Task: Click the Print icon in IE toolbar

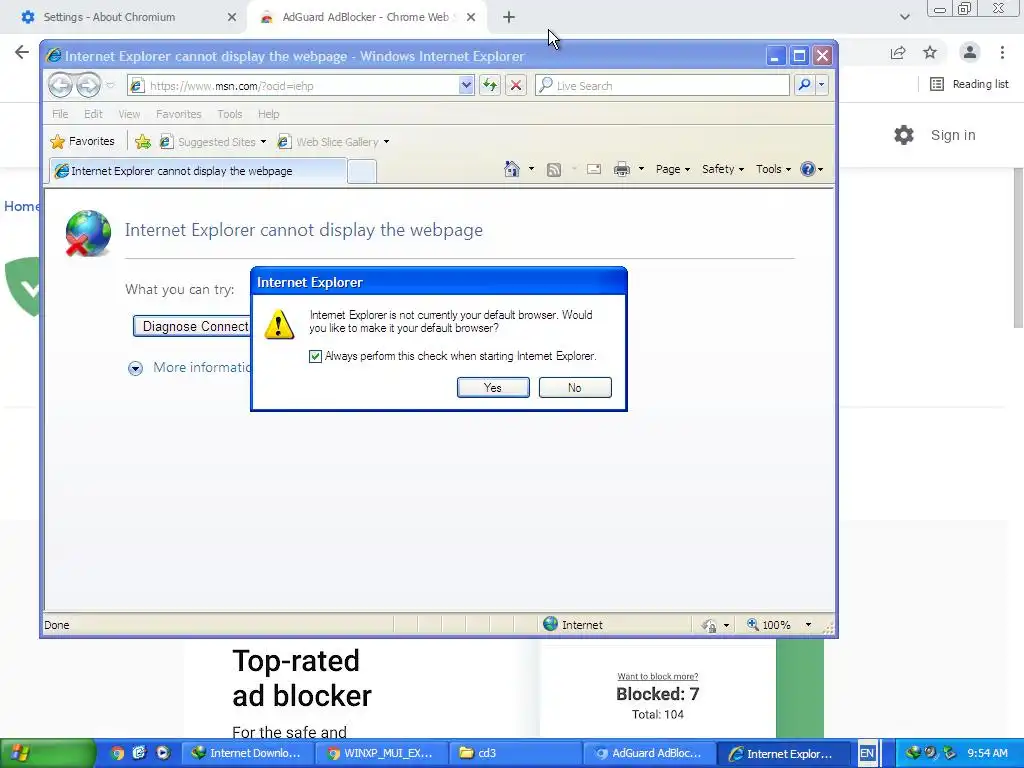Action: point(622,169)
